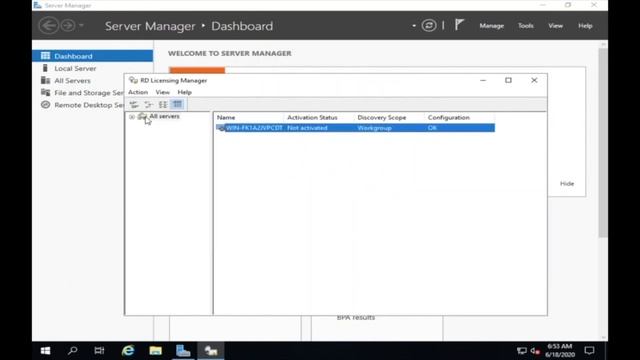Click the All Servers sidebar icon
The height and width of the screenshot is (360, 640).
click(x=45, y=80)
